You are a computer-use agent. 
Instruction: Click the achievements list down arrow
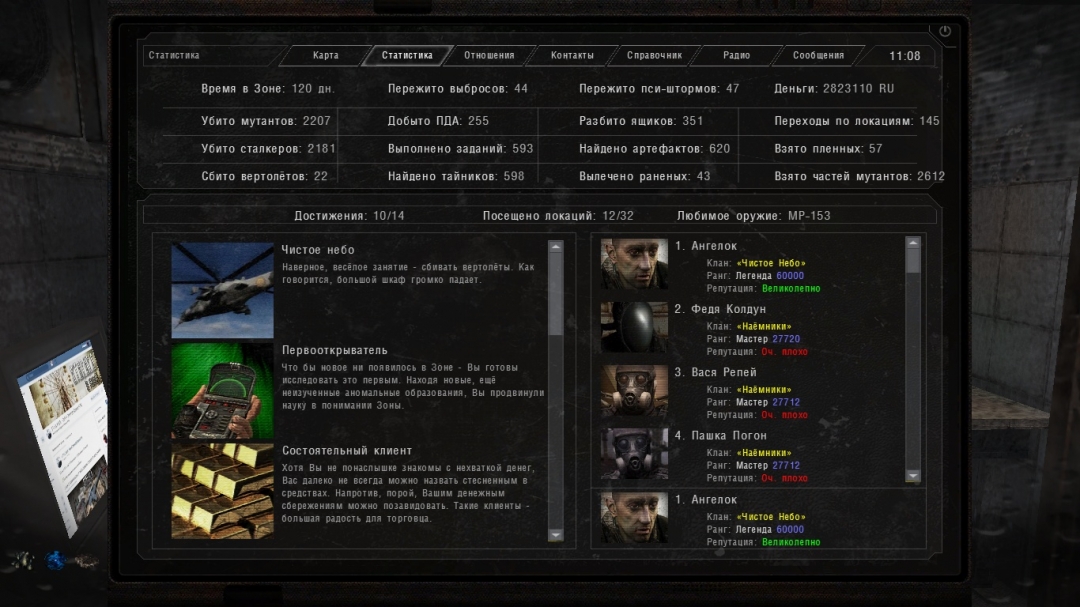pos(556,535)
